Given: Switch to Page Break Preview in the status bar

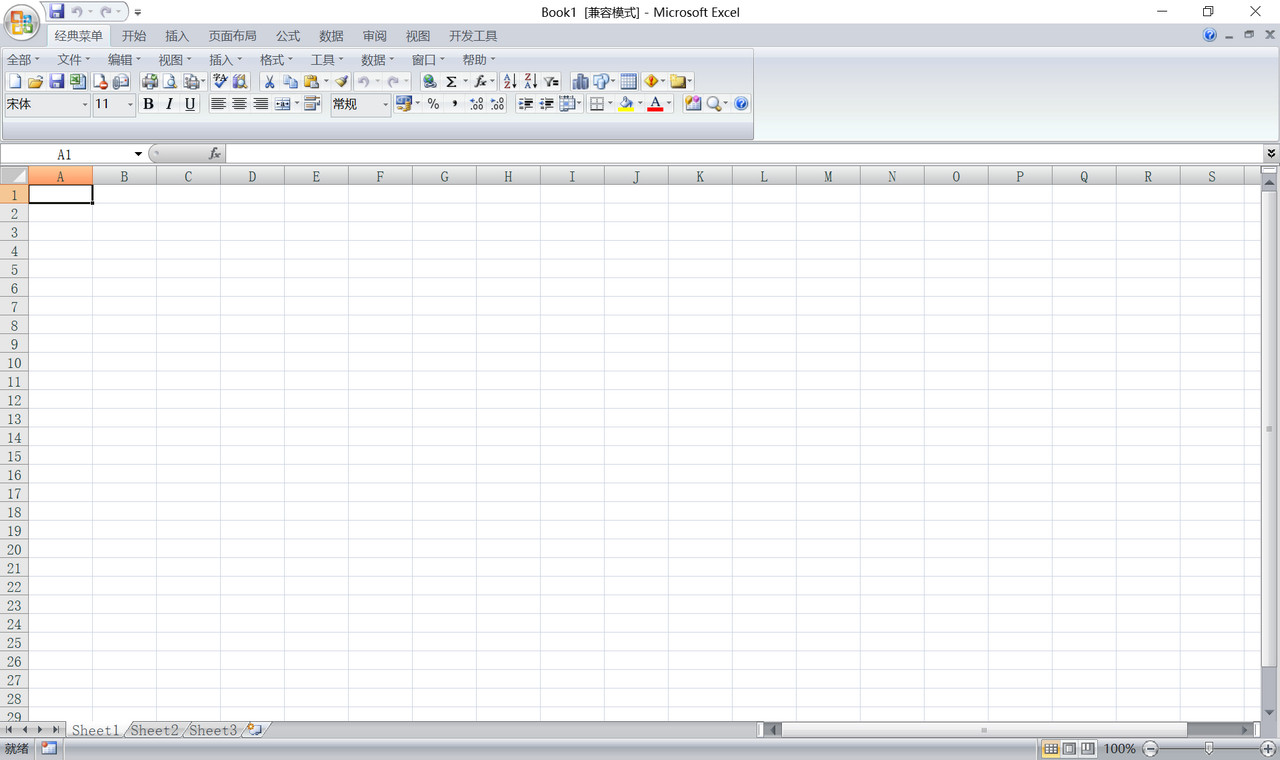Looking at the screenshot, I should coord(1087,749).
